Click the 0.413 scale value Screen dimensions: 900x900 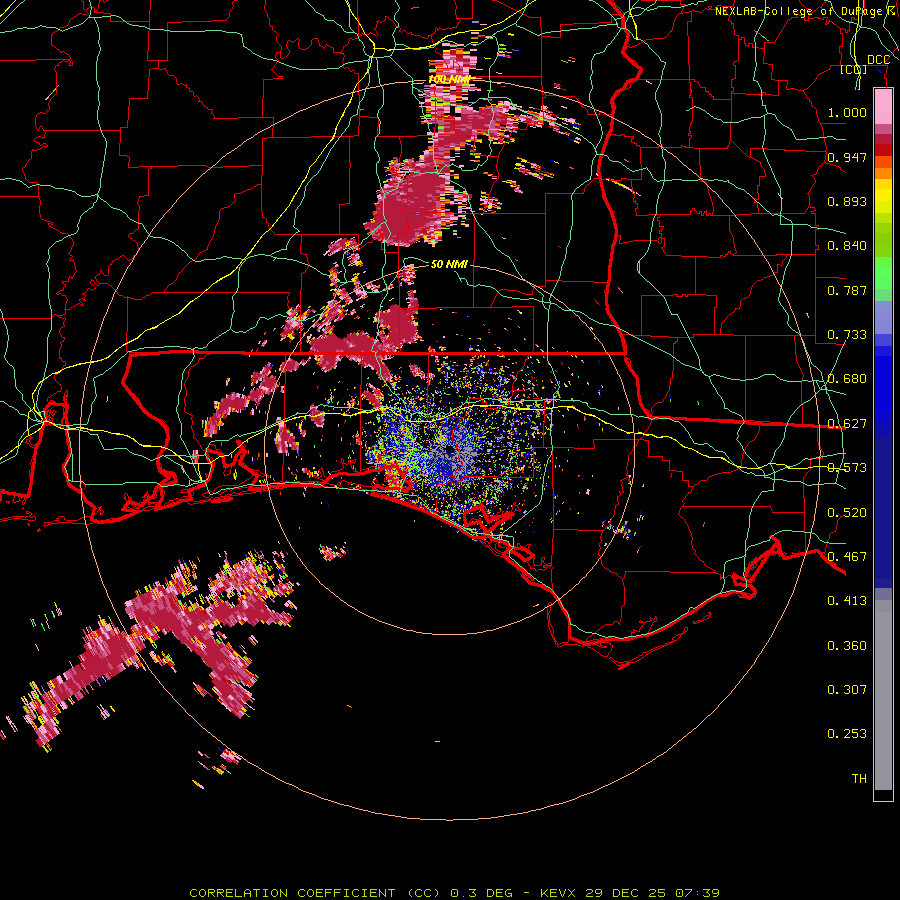(x=847, y=601)
